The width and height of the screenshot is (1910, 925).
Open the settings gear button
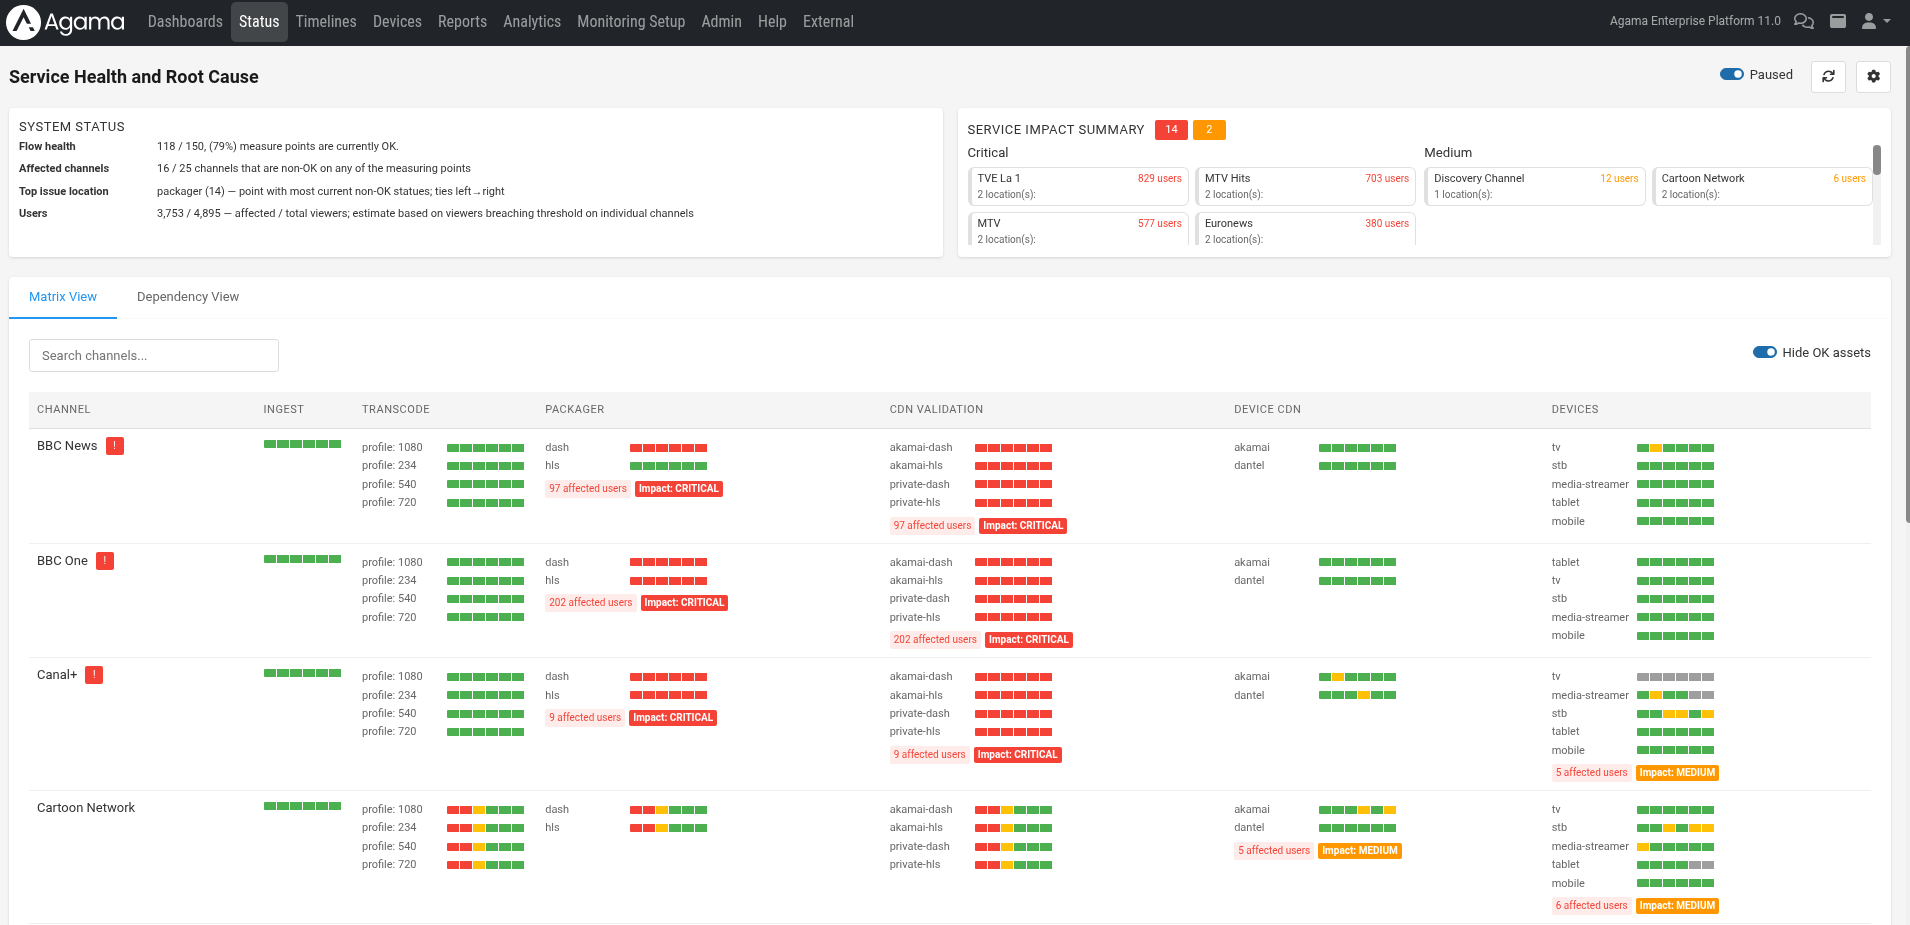click(1873, 76)
